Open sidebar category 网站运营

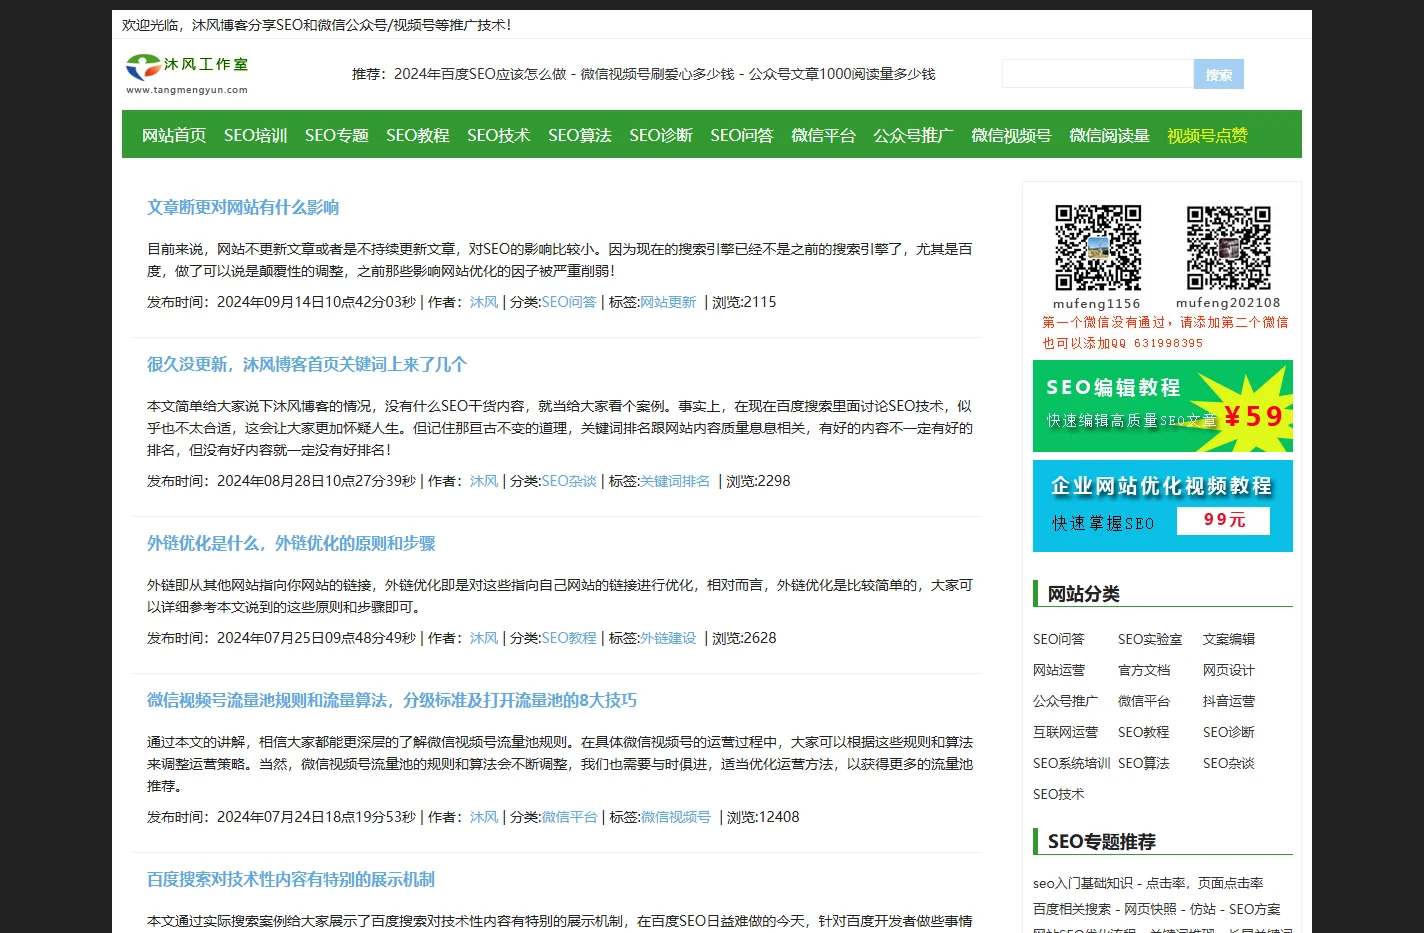point(1059,670)
